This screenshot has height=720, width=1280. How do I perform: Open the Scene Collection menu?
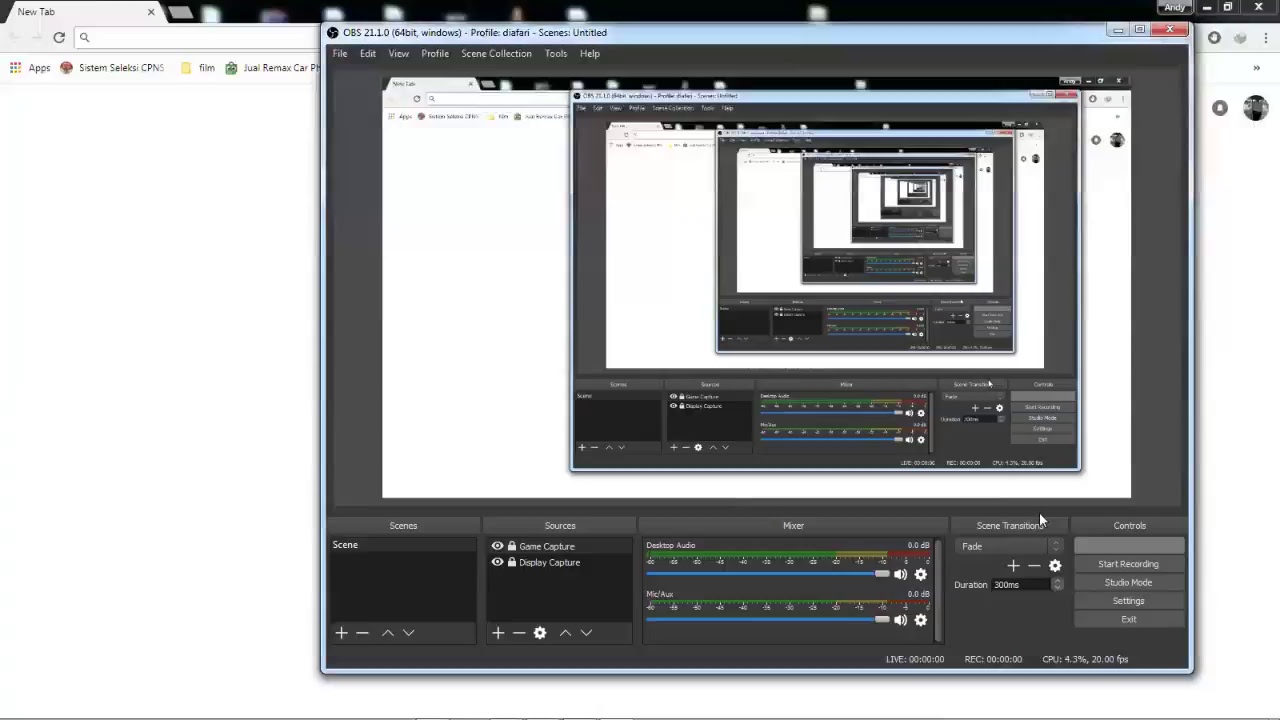coord(496,54)
